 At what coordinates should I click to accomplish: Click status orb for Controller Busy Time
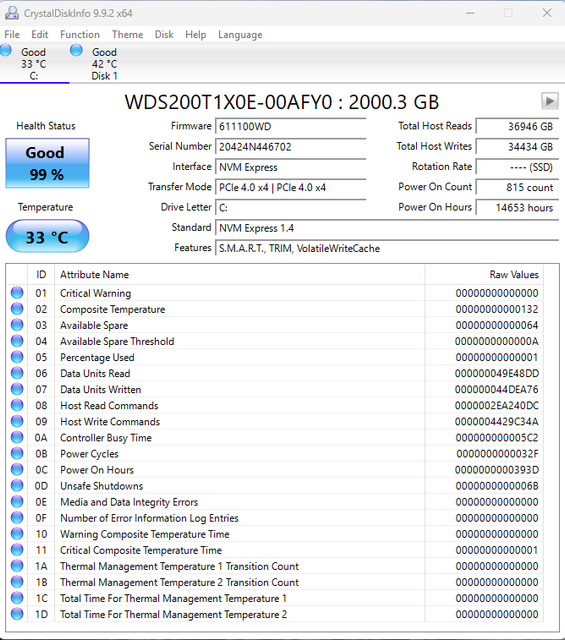click(x=17, y=437)
